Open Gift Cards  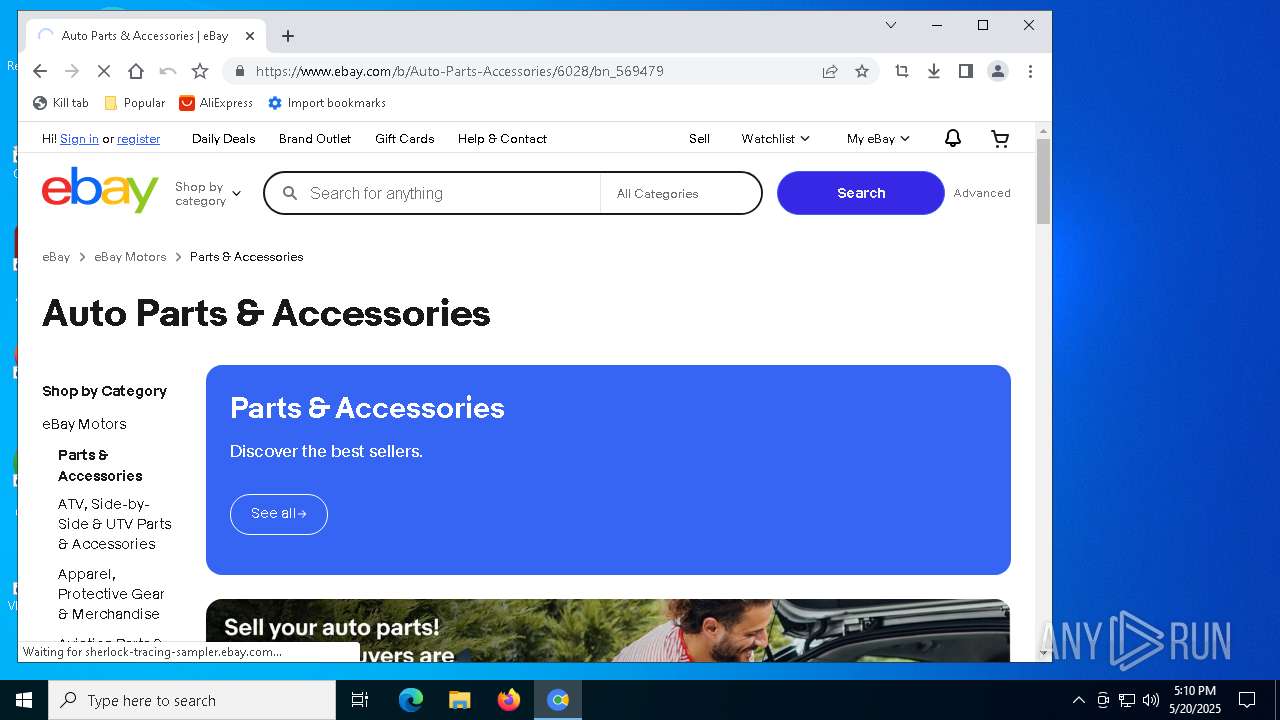pyautogui.click(x=405, y=139)
